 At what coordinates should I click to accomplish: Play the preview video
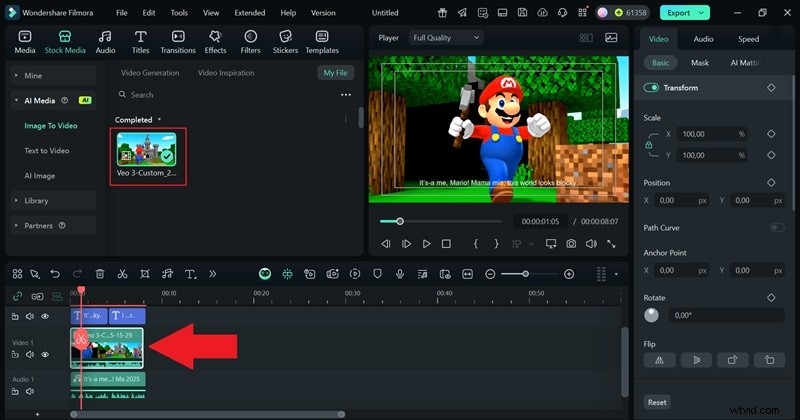coord(426,244)
